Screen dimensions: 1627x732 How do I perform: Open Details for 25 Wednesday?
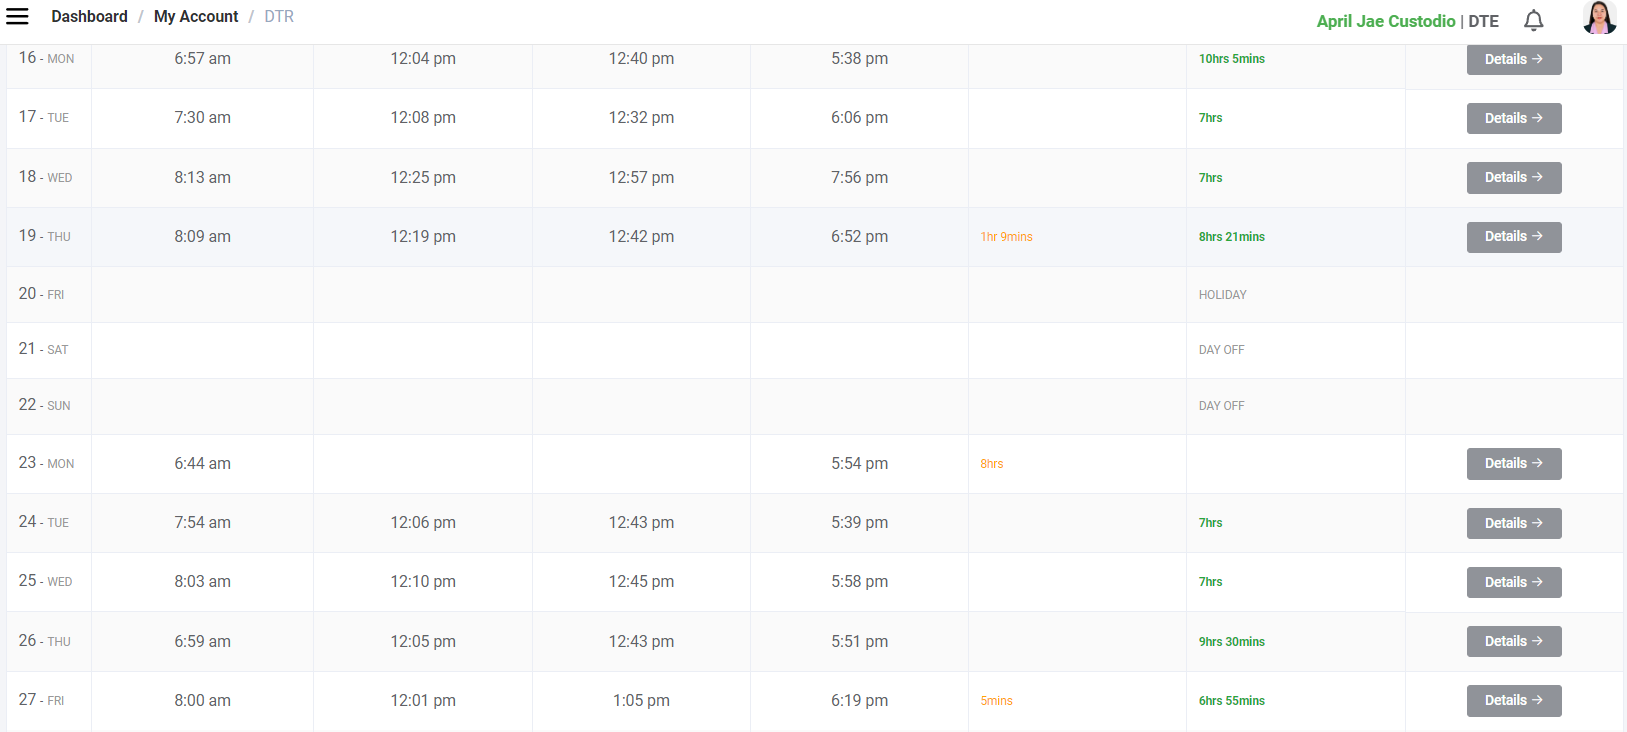pyautogui.click(x=1513, y=582)
